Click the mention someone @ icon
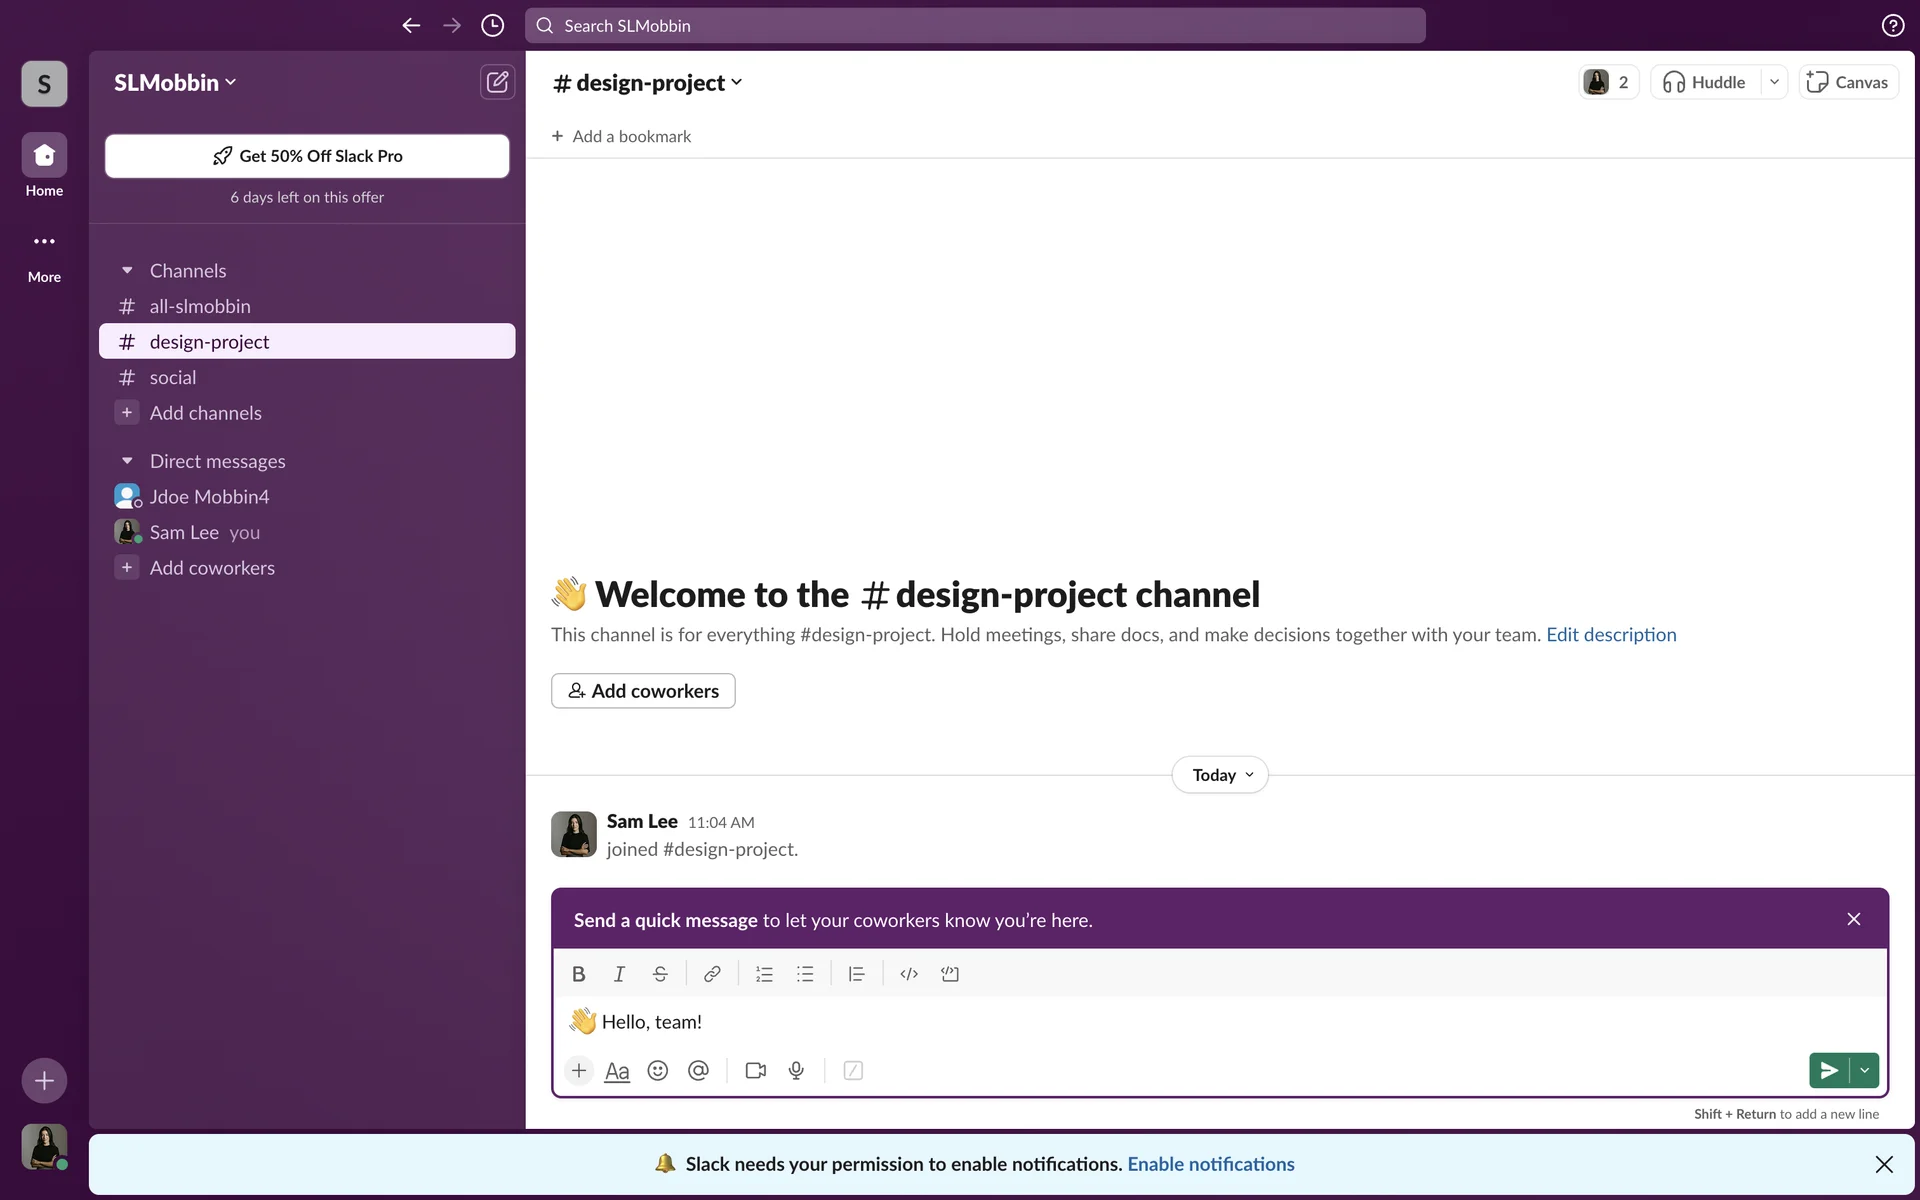This screenshot has height=1200, width=1920. (x=698, y=1071)
